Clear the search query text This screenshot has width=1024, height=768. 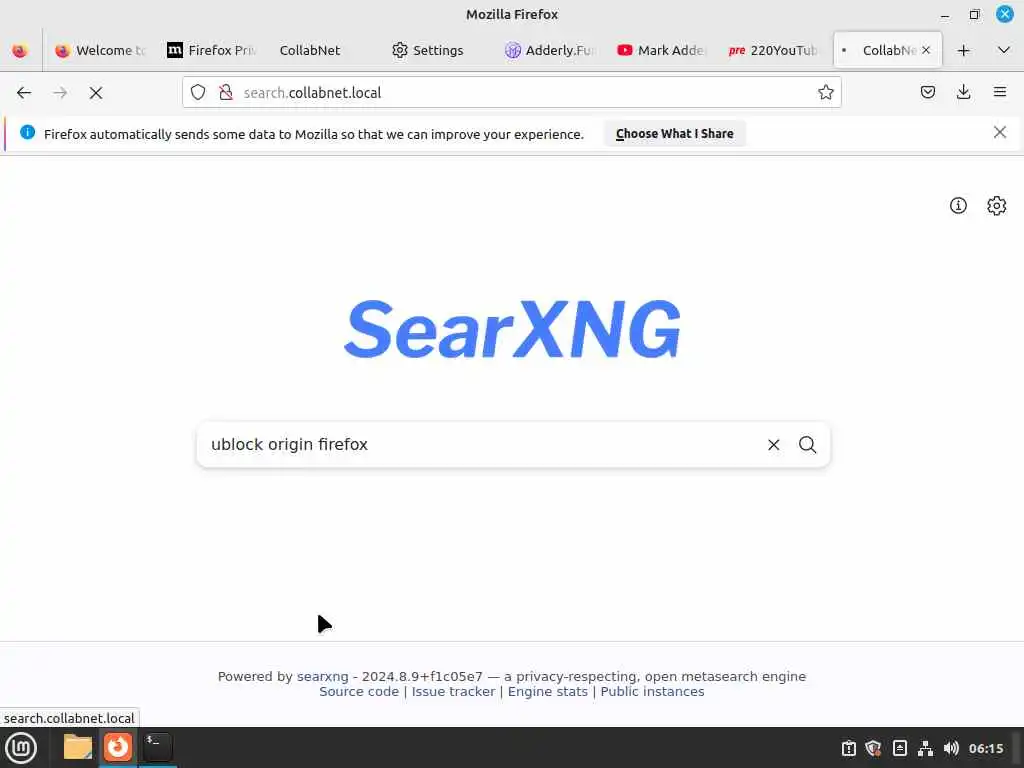click(773, 445)
